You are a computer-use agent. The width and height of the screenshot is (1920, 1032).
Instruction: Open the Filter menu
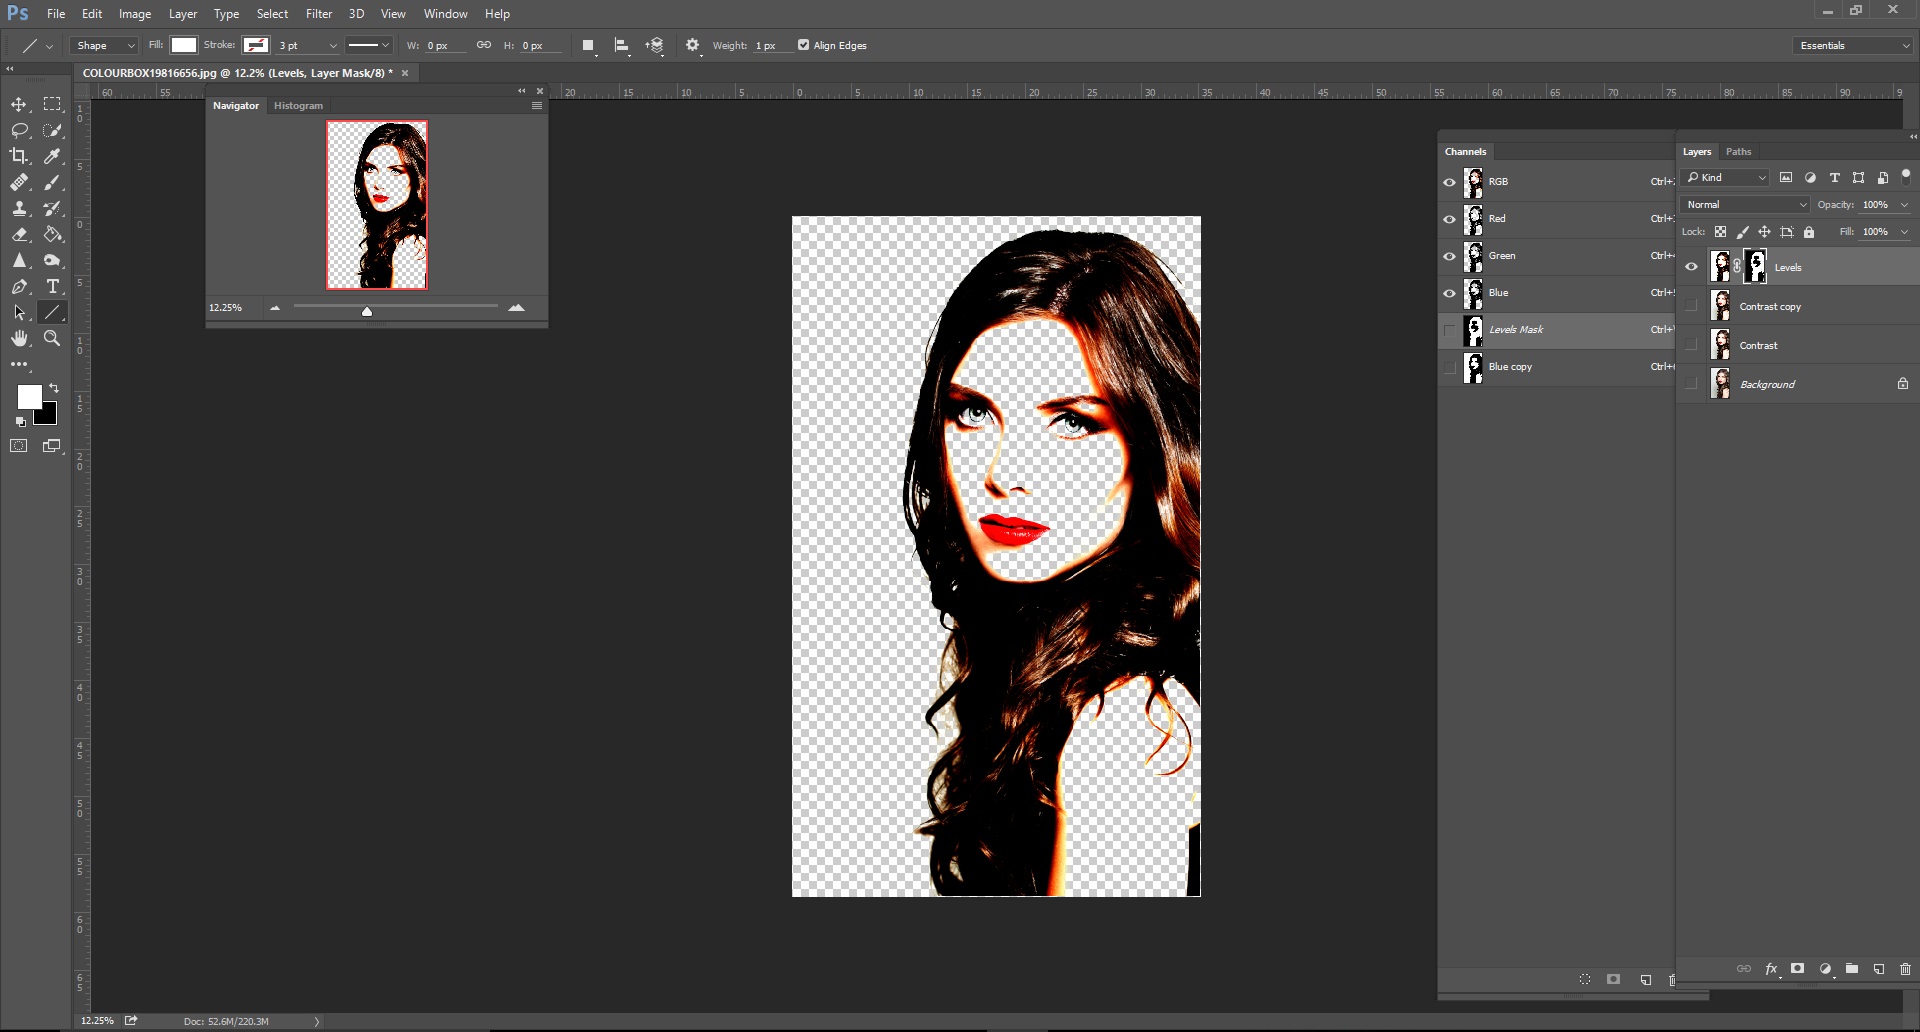tap(319, 14)
